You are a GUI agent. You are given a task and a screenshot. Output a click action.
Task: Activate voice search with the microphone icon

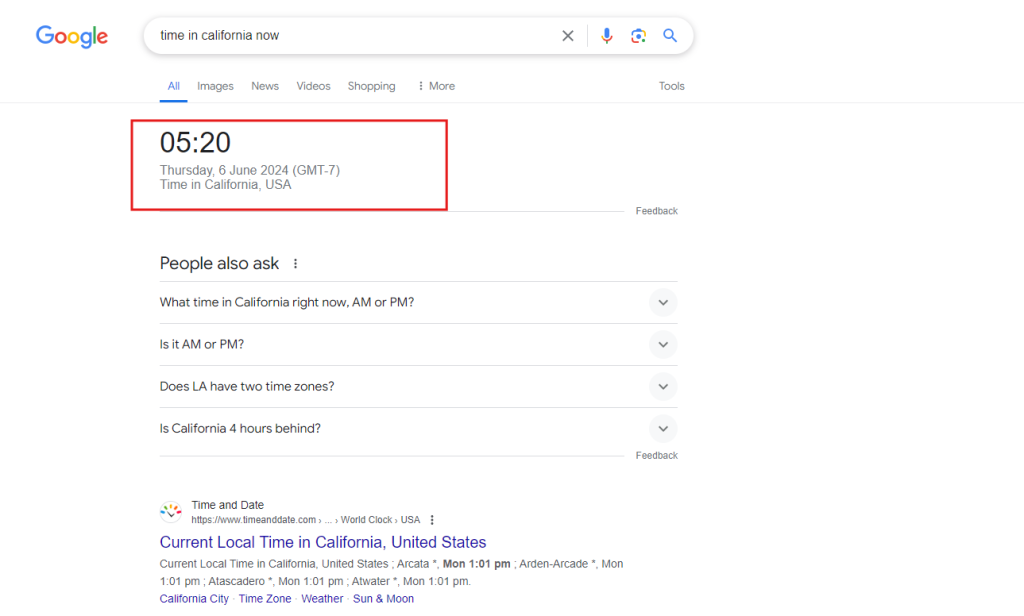point(607,35)
